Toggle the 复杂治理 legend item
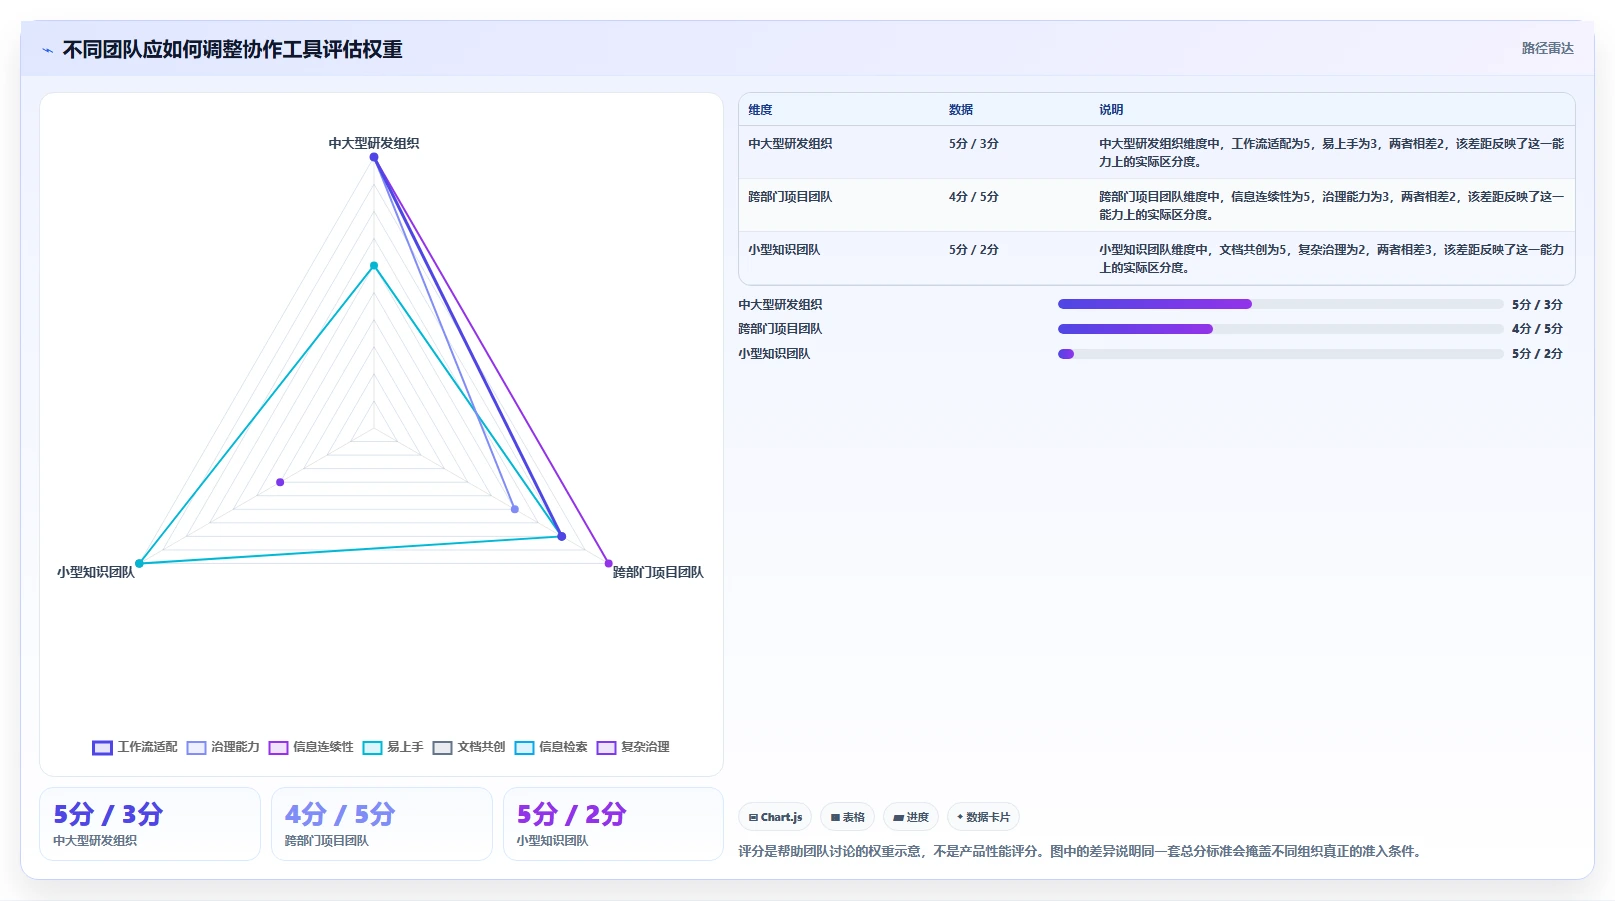The image size is (1615, 901). pyautogui.click(x=633, y=748)
